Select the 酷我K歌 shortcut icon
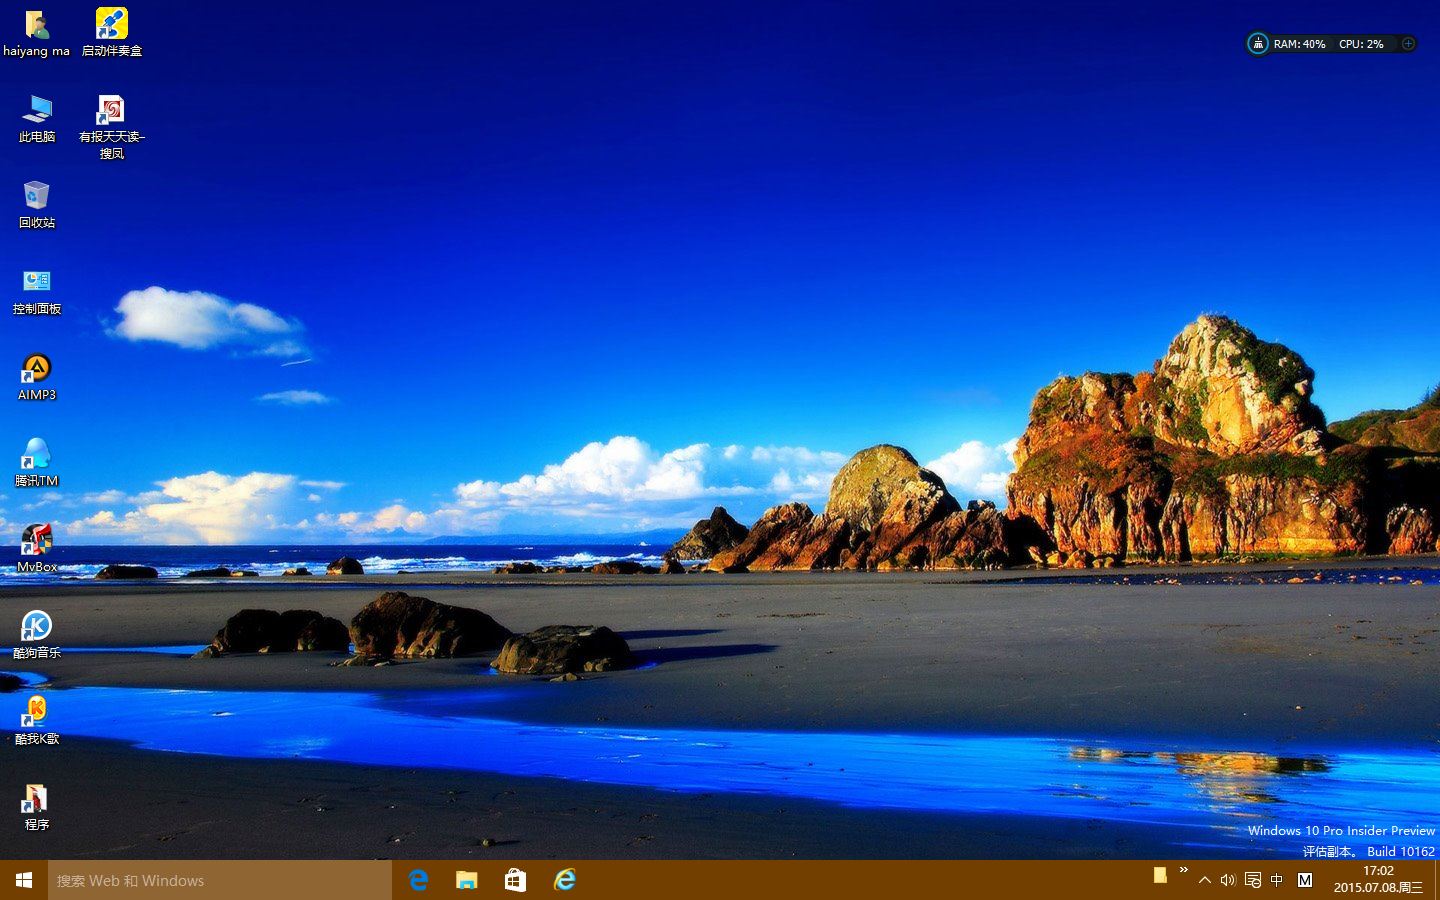Screen dimensions: 1440x900 click(x=37, y=720)
